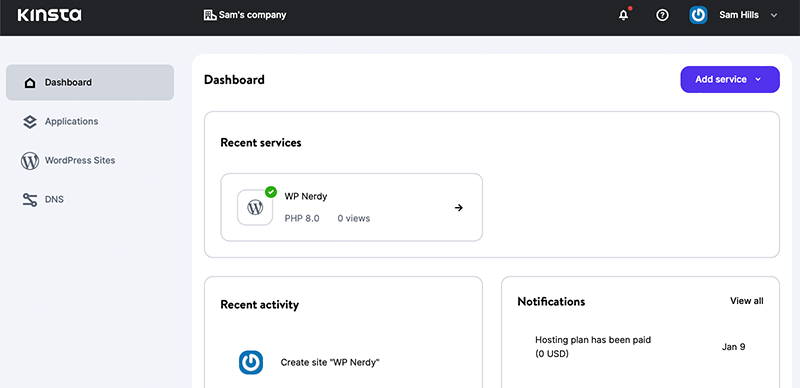Screen dimensions: 800x388
Task: Open the notifications bell icon
Action: click(x=623, y=15)
